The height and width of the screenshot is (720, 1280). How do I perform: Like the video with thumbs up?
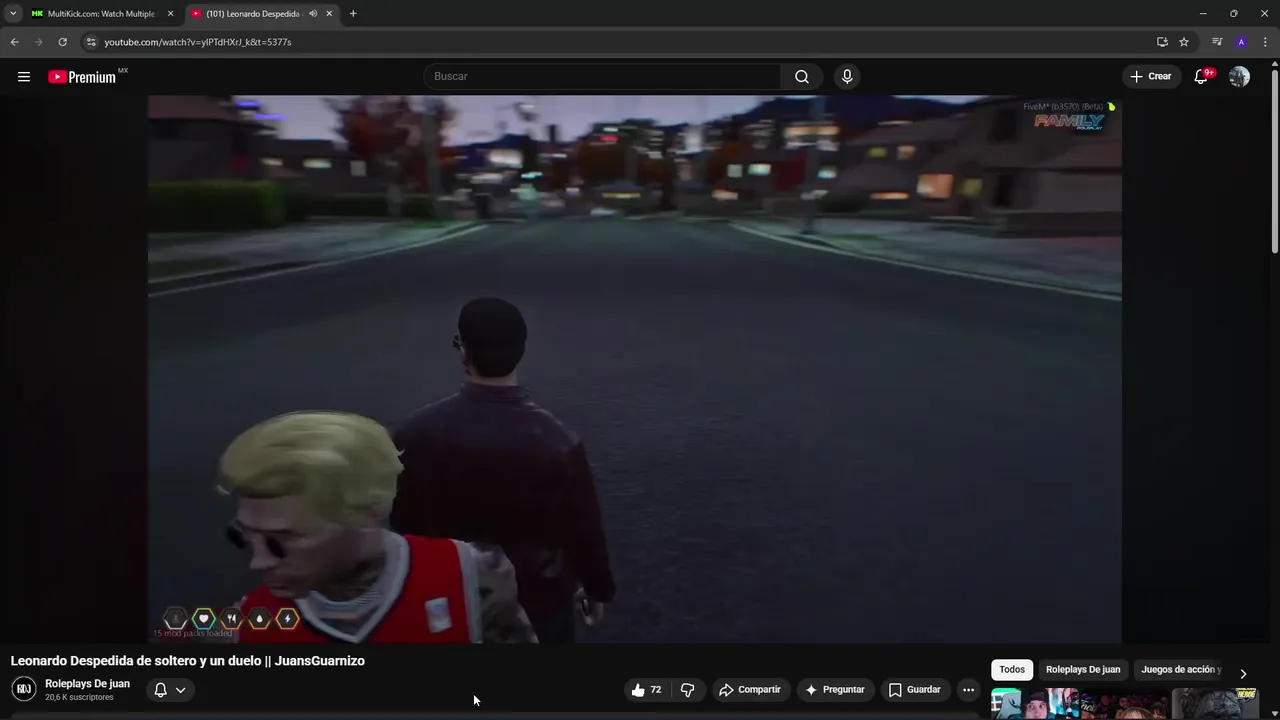[x=646, y=689]
